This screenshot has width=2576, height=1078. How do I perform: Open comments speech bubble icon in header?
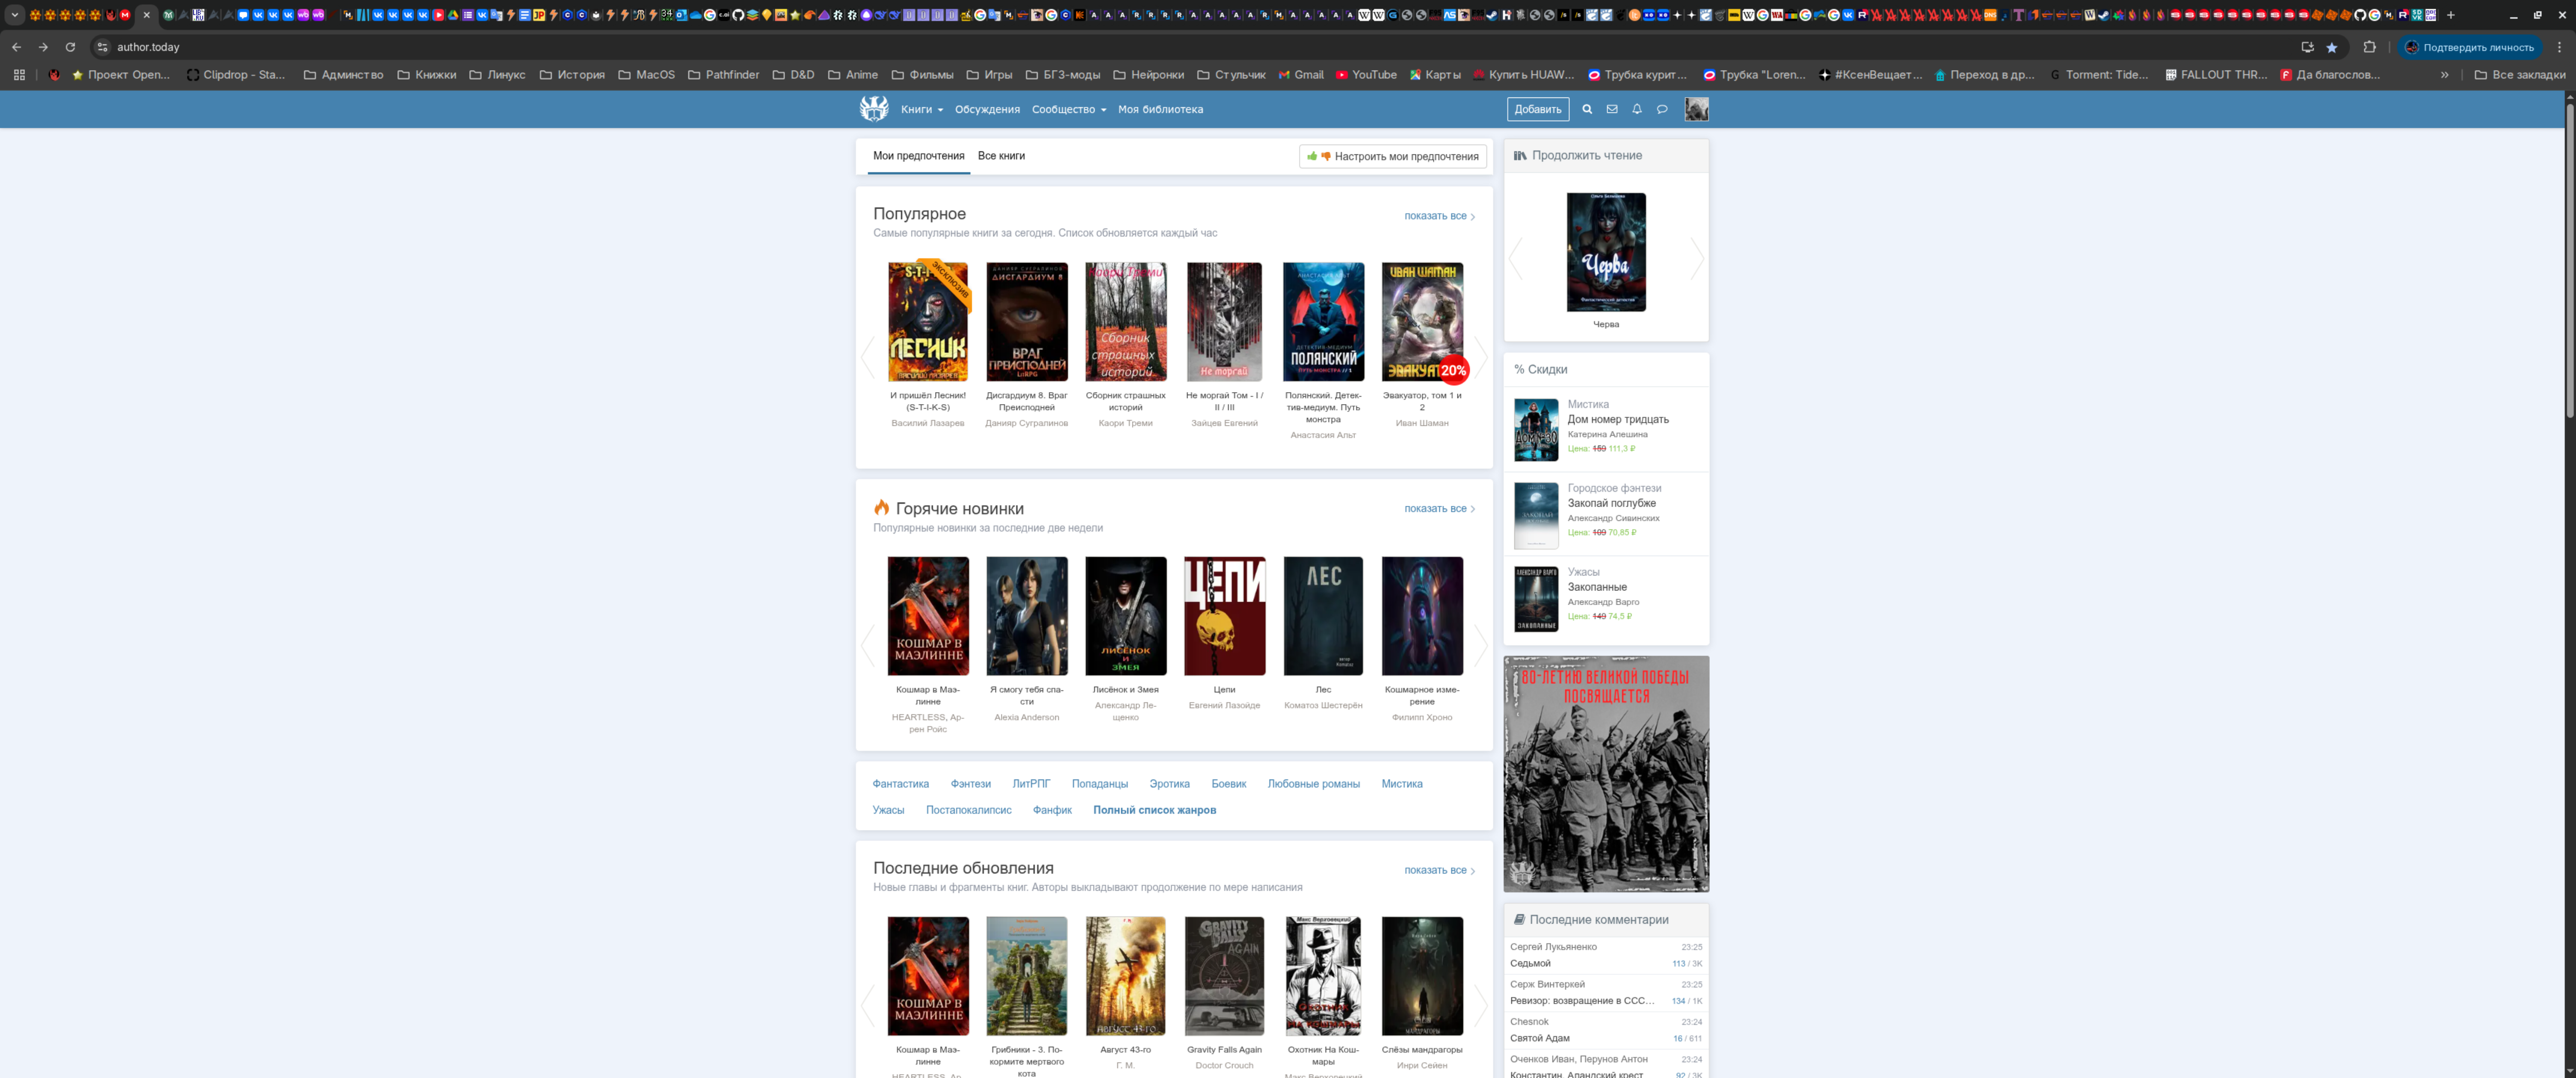[x=1661, y=109]
